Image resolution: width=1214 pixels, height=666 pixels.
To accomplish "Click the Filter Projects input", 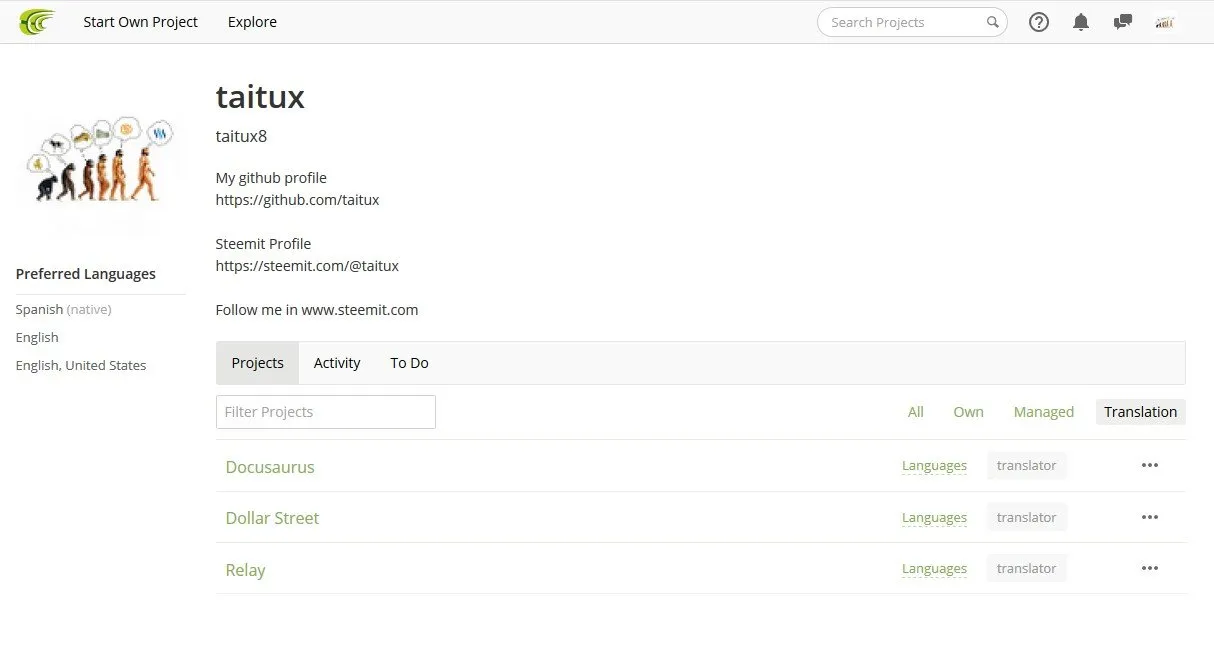I will (326, 412).
